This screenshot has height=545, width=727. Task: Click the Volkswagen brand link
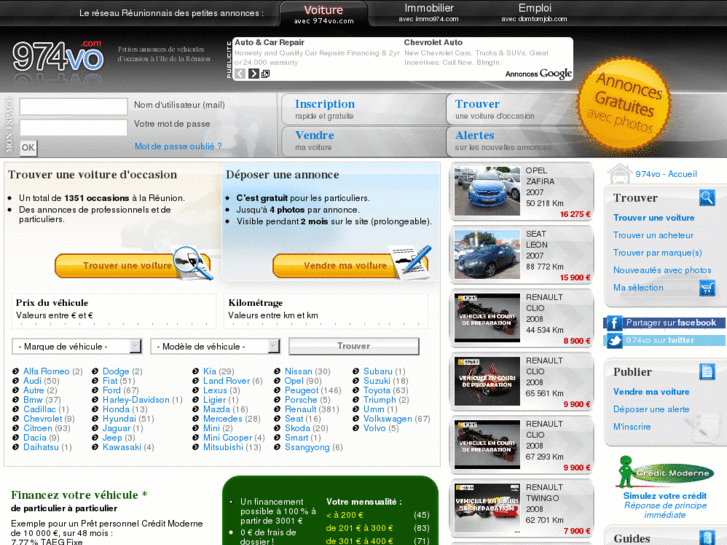388,419
